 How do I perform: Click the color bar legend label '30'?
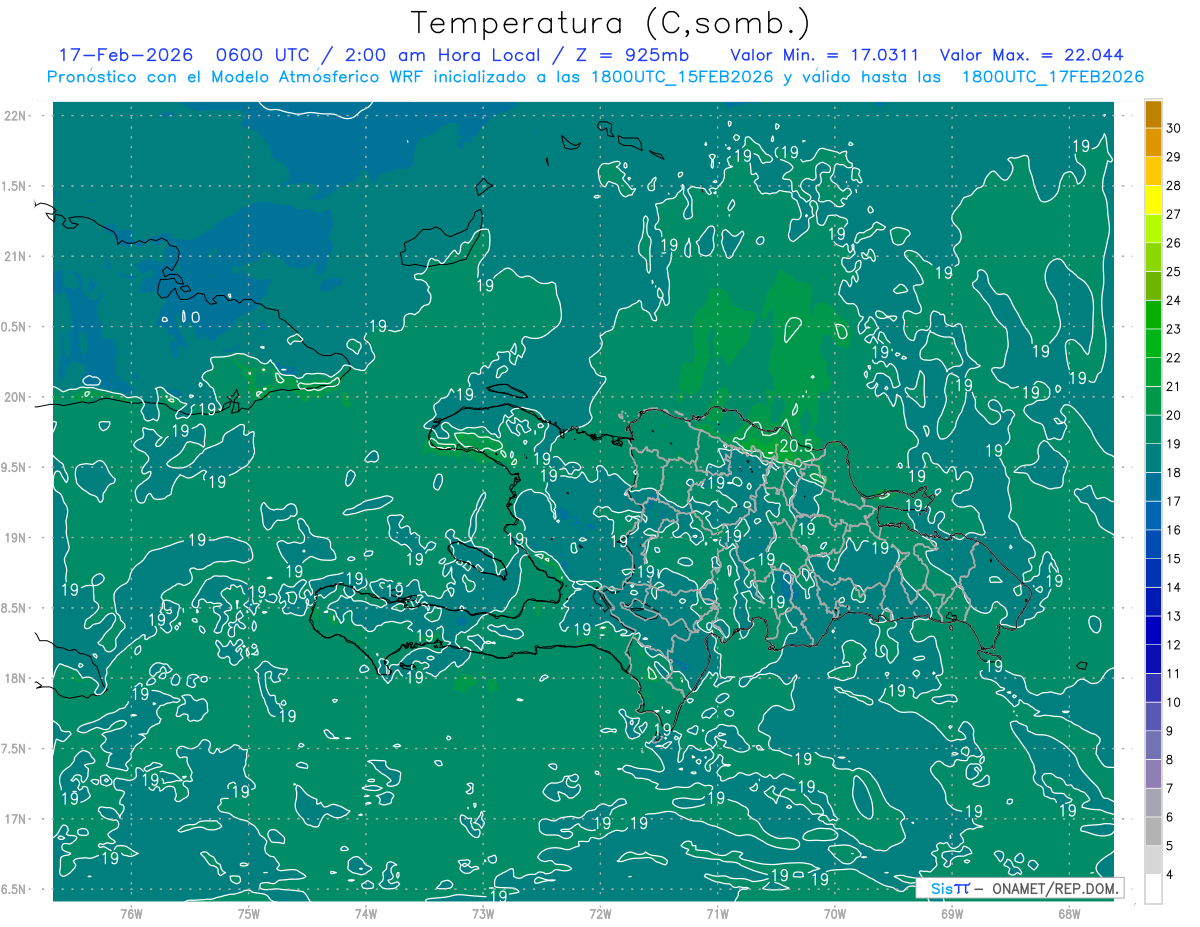tap(1174, 129)
